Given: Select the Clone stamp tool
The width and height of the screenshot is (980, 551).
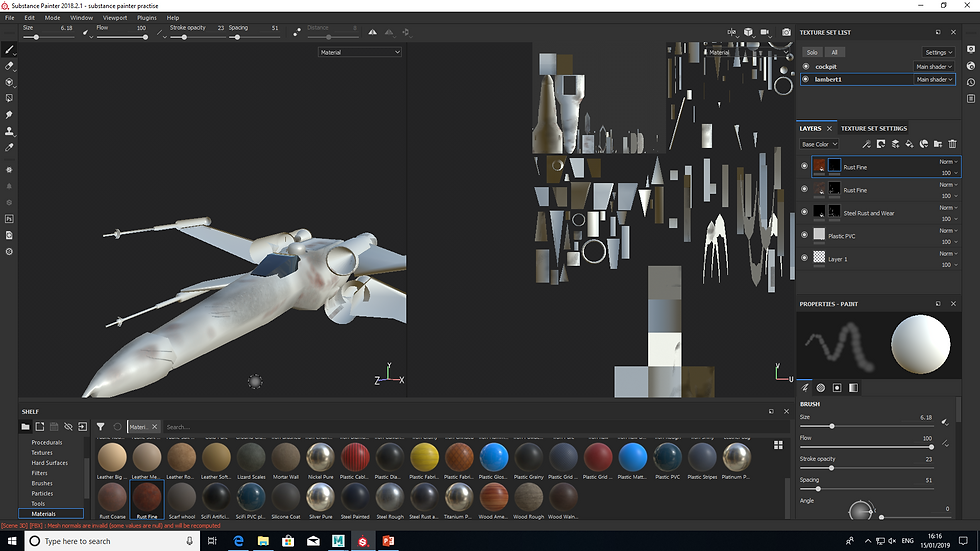Looking at the screenshot, I should [9, 131].
